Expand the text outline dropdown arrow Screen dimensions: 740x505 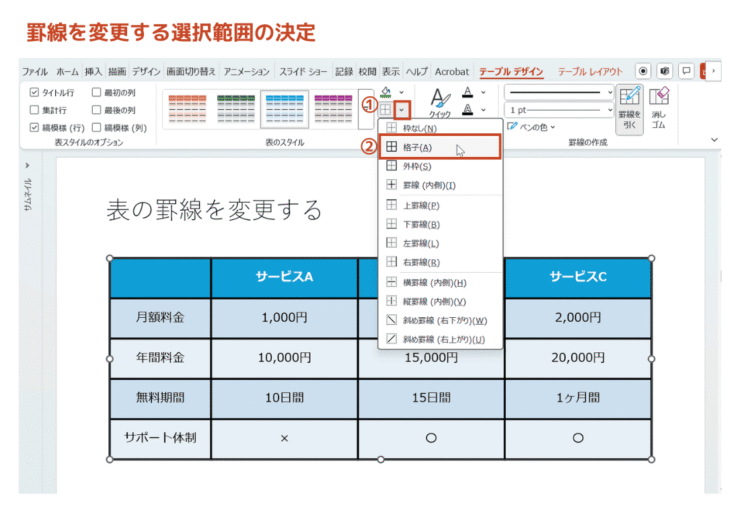[x=483, y=109]
